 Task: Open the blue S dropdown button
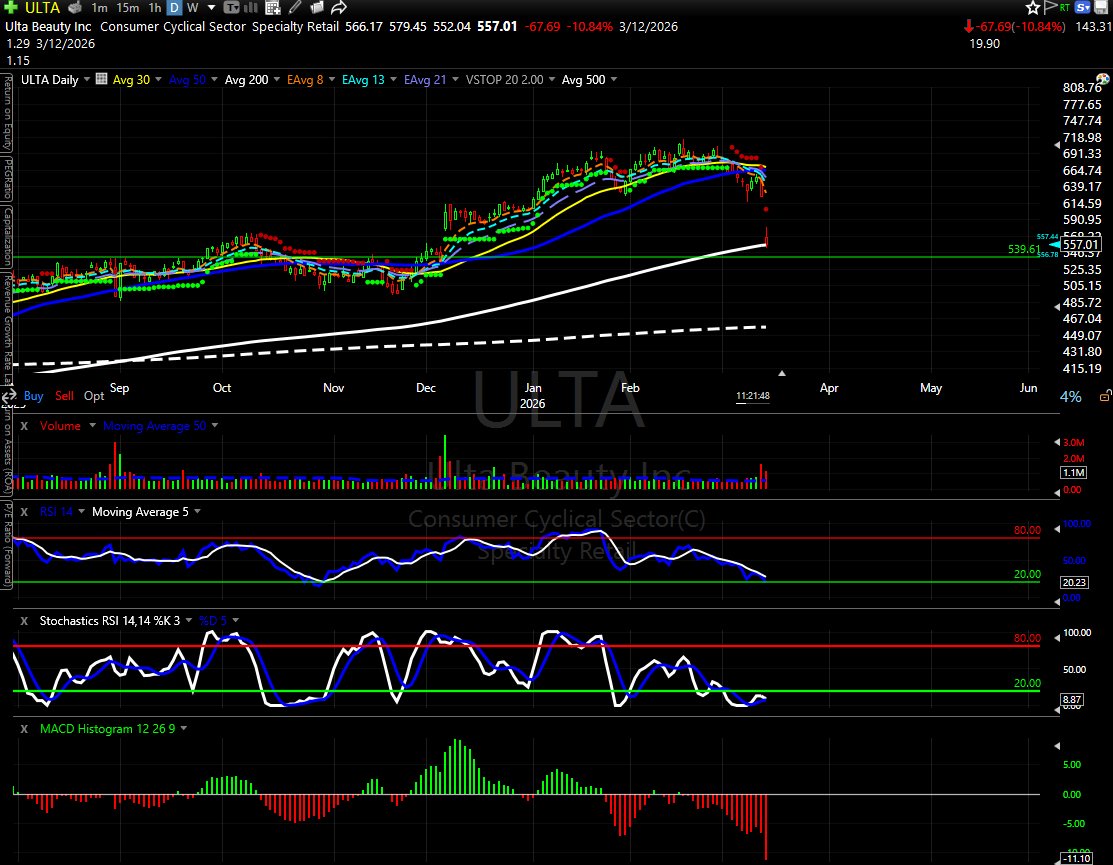[x=1082, y=8]
